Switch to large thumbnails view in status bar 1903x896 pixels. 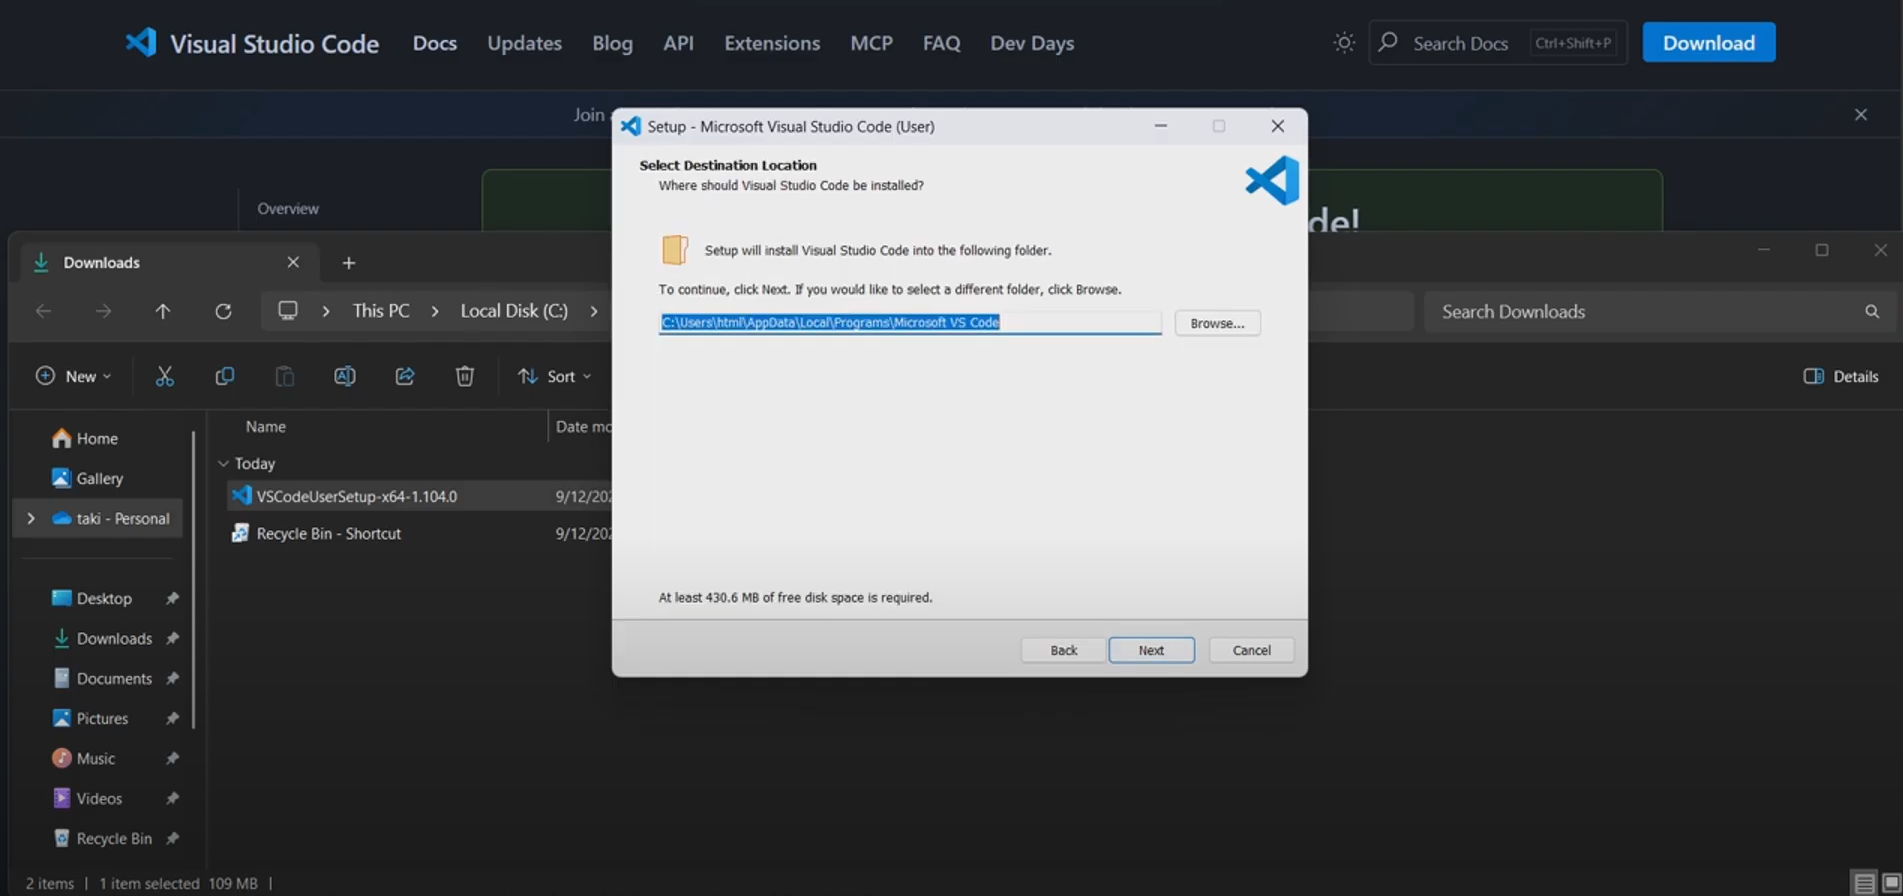click(1891, 883)
